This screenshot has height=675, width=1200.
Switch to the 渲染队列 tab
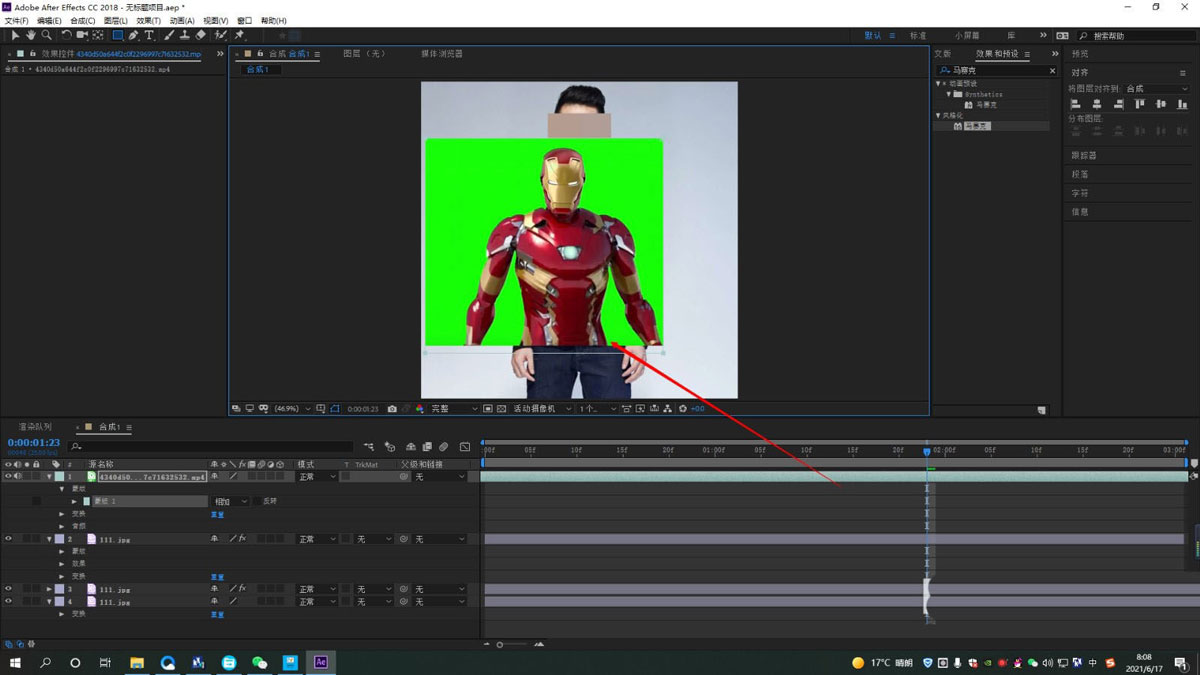tap(36, 427)
